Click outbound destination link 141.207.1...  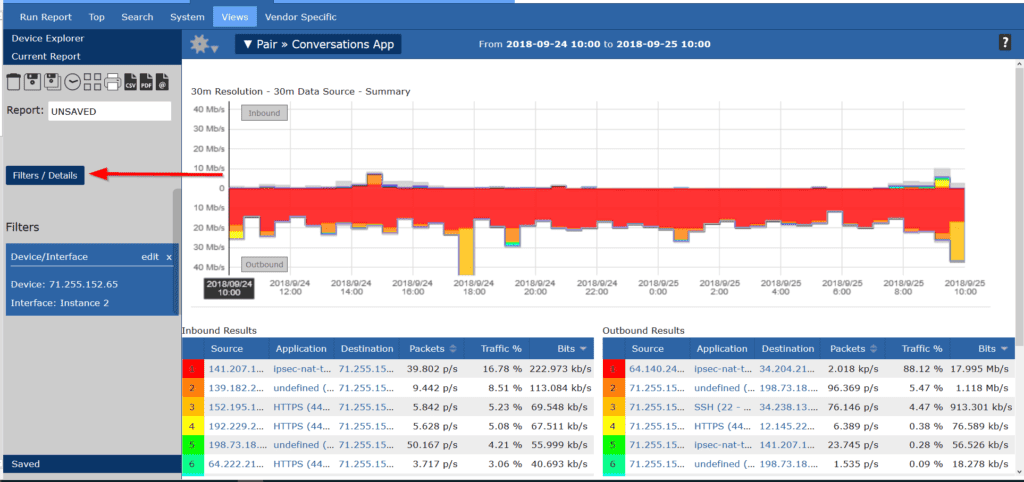coord(787,445)
